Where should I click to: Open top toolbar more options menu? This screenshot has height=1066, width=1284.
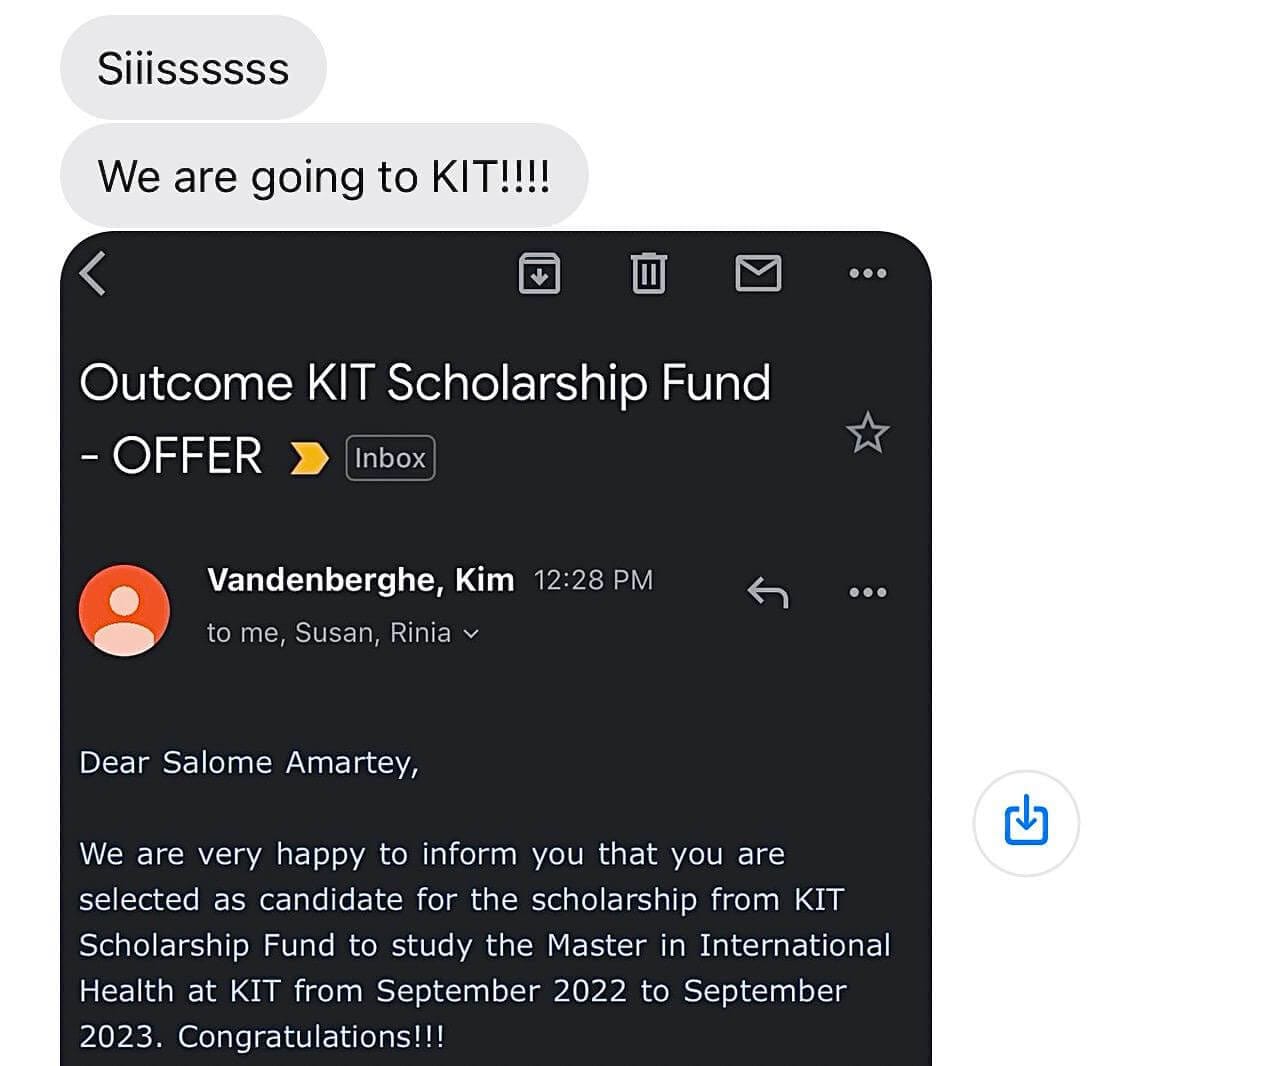click(867, 273)
